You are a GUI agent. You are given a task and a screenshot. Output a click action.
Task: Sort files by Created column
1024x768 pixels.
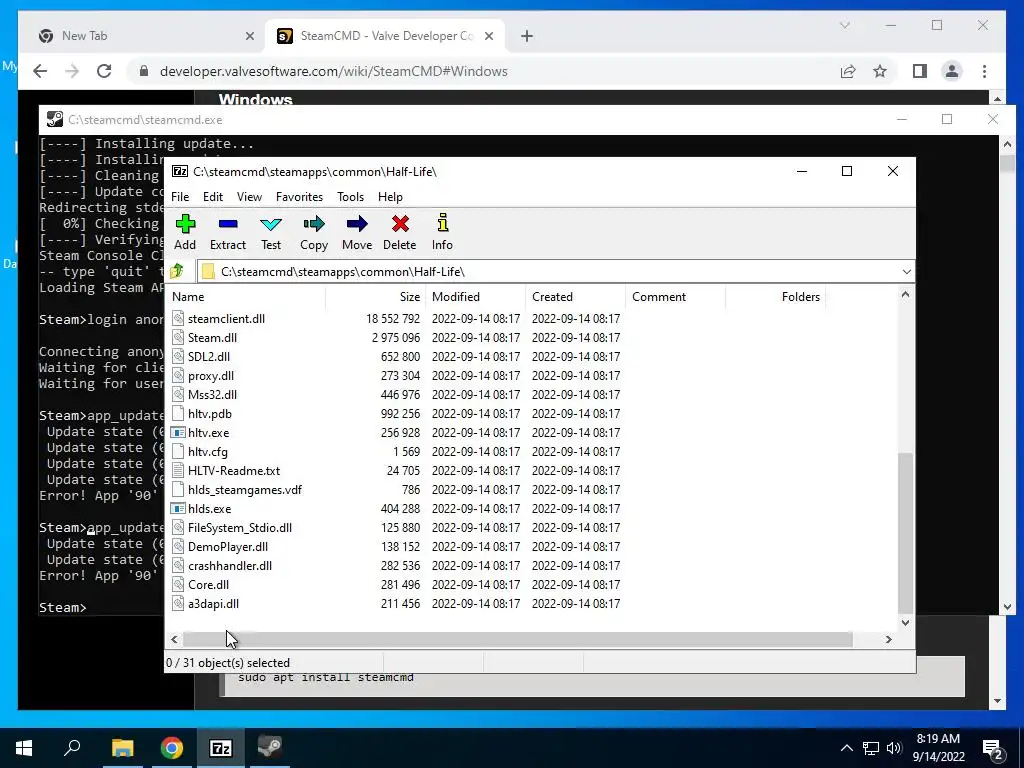pos(575,296)
